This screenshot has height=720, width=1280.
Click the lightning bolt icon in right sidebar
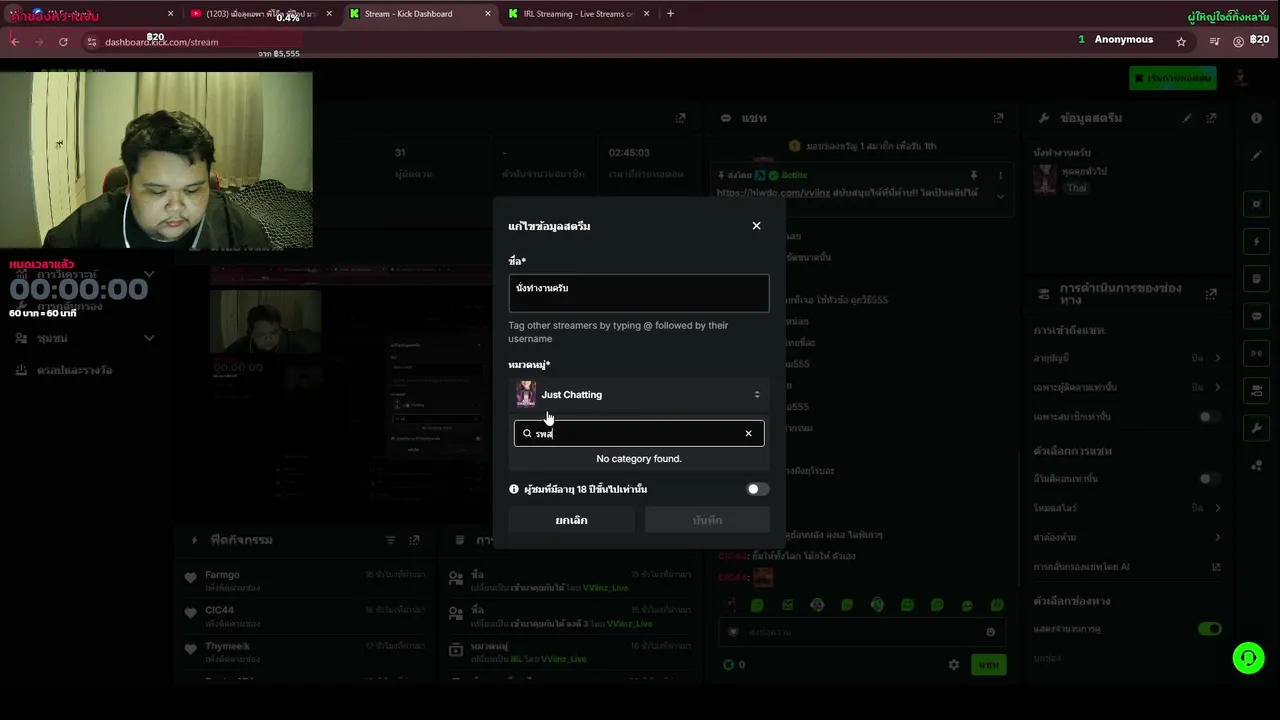(x=1257, y=242)
